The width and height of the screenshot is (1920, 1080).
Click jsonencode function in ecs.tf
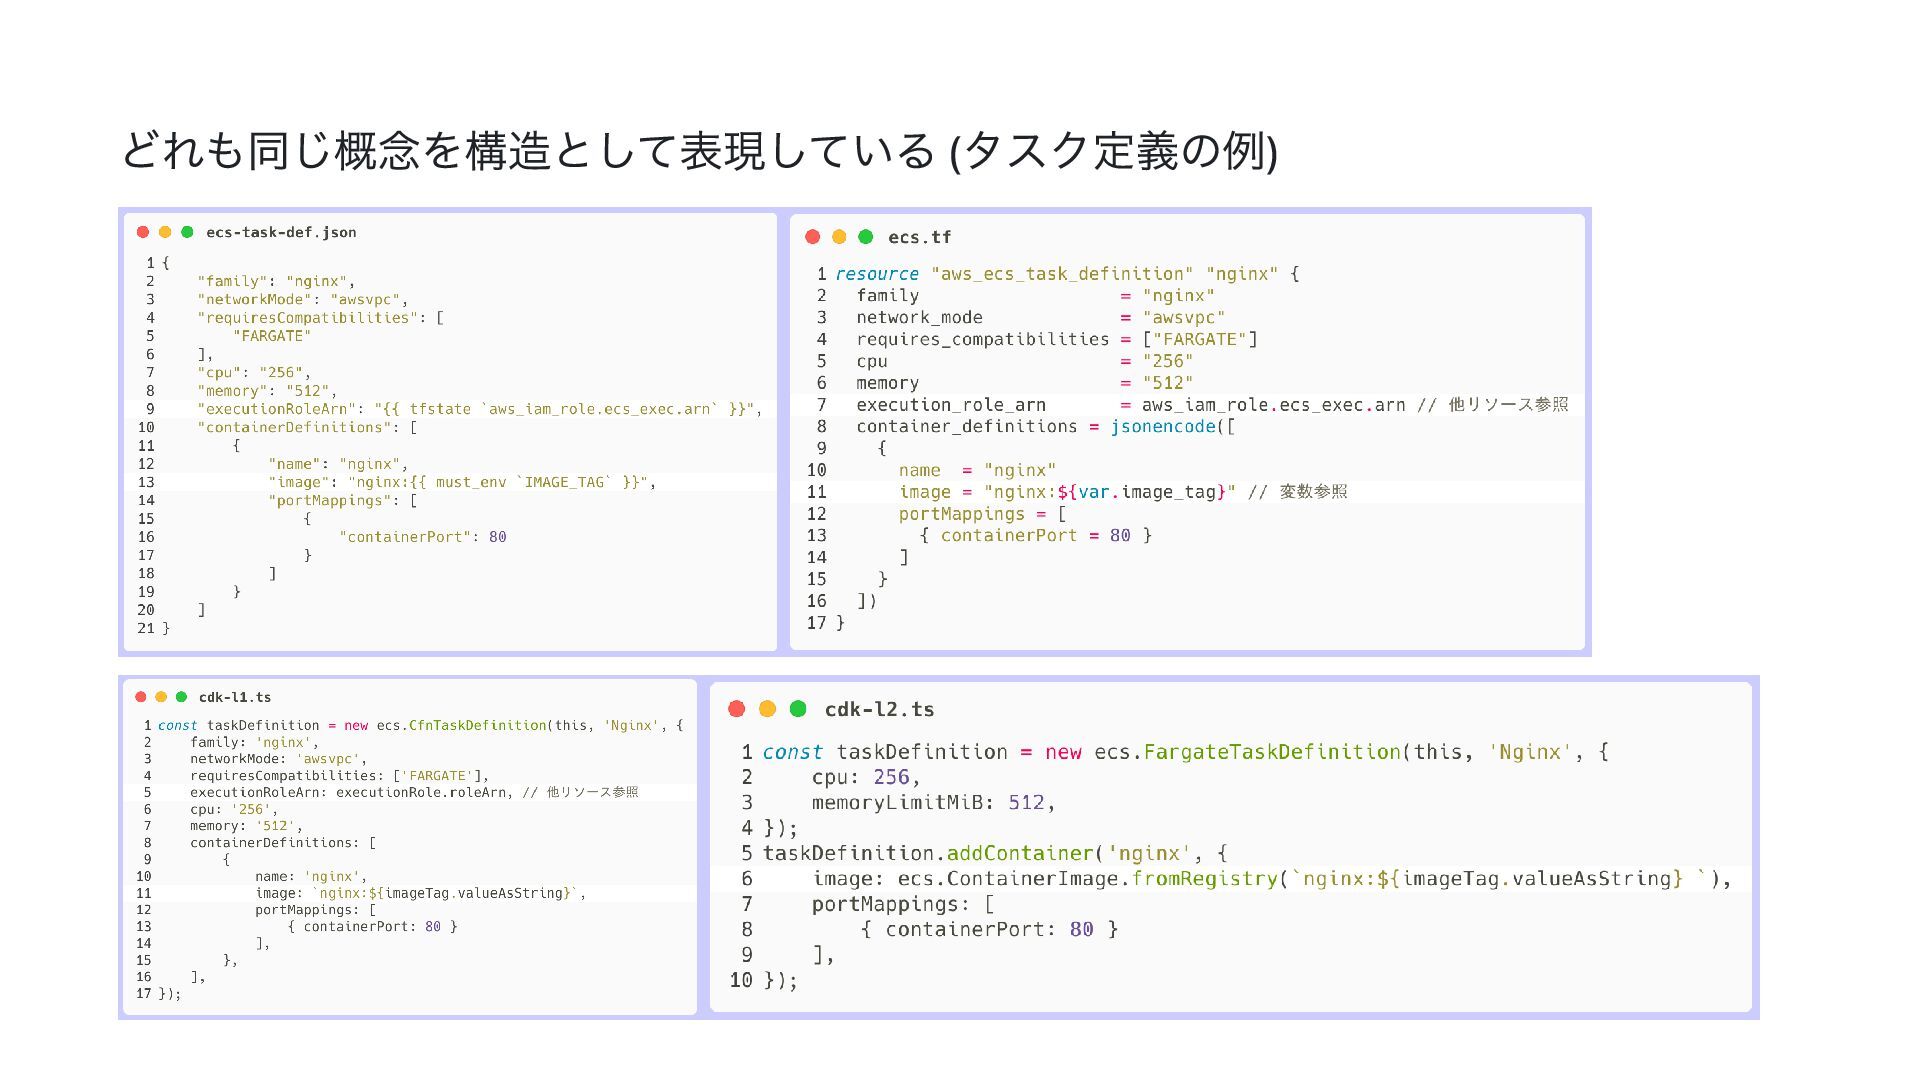[x=1162, y=427]
